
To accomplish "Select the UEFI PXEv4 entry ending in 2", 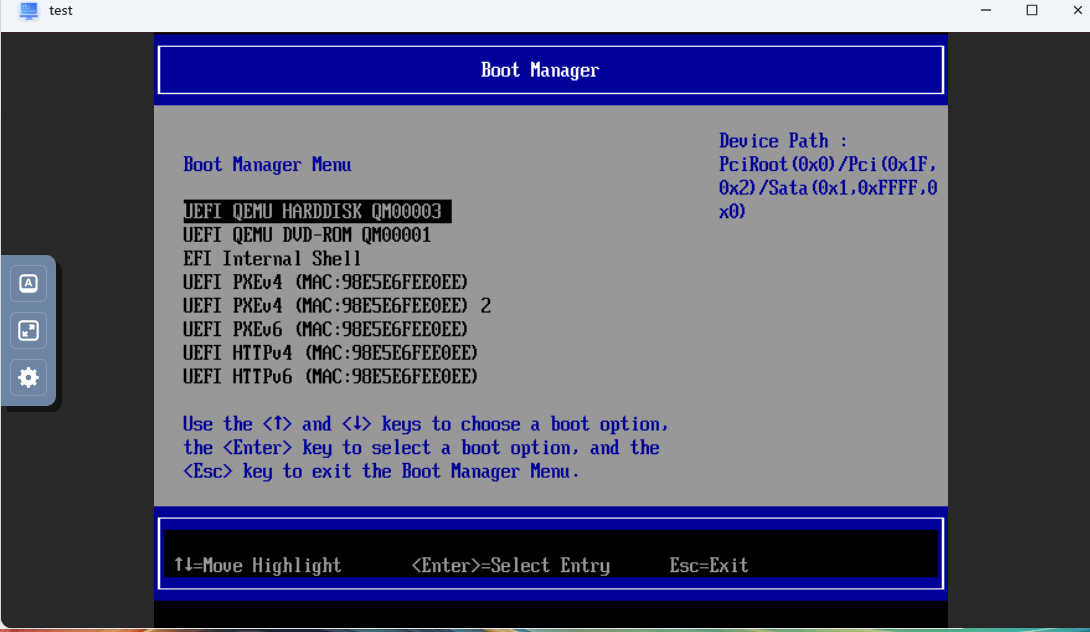I will [337, 306].
